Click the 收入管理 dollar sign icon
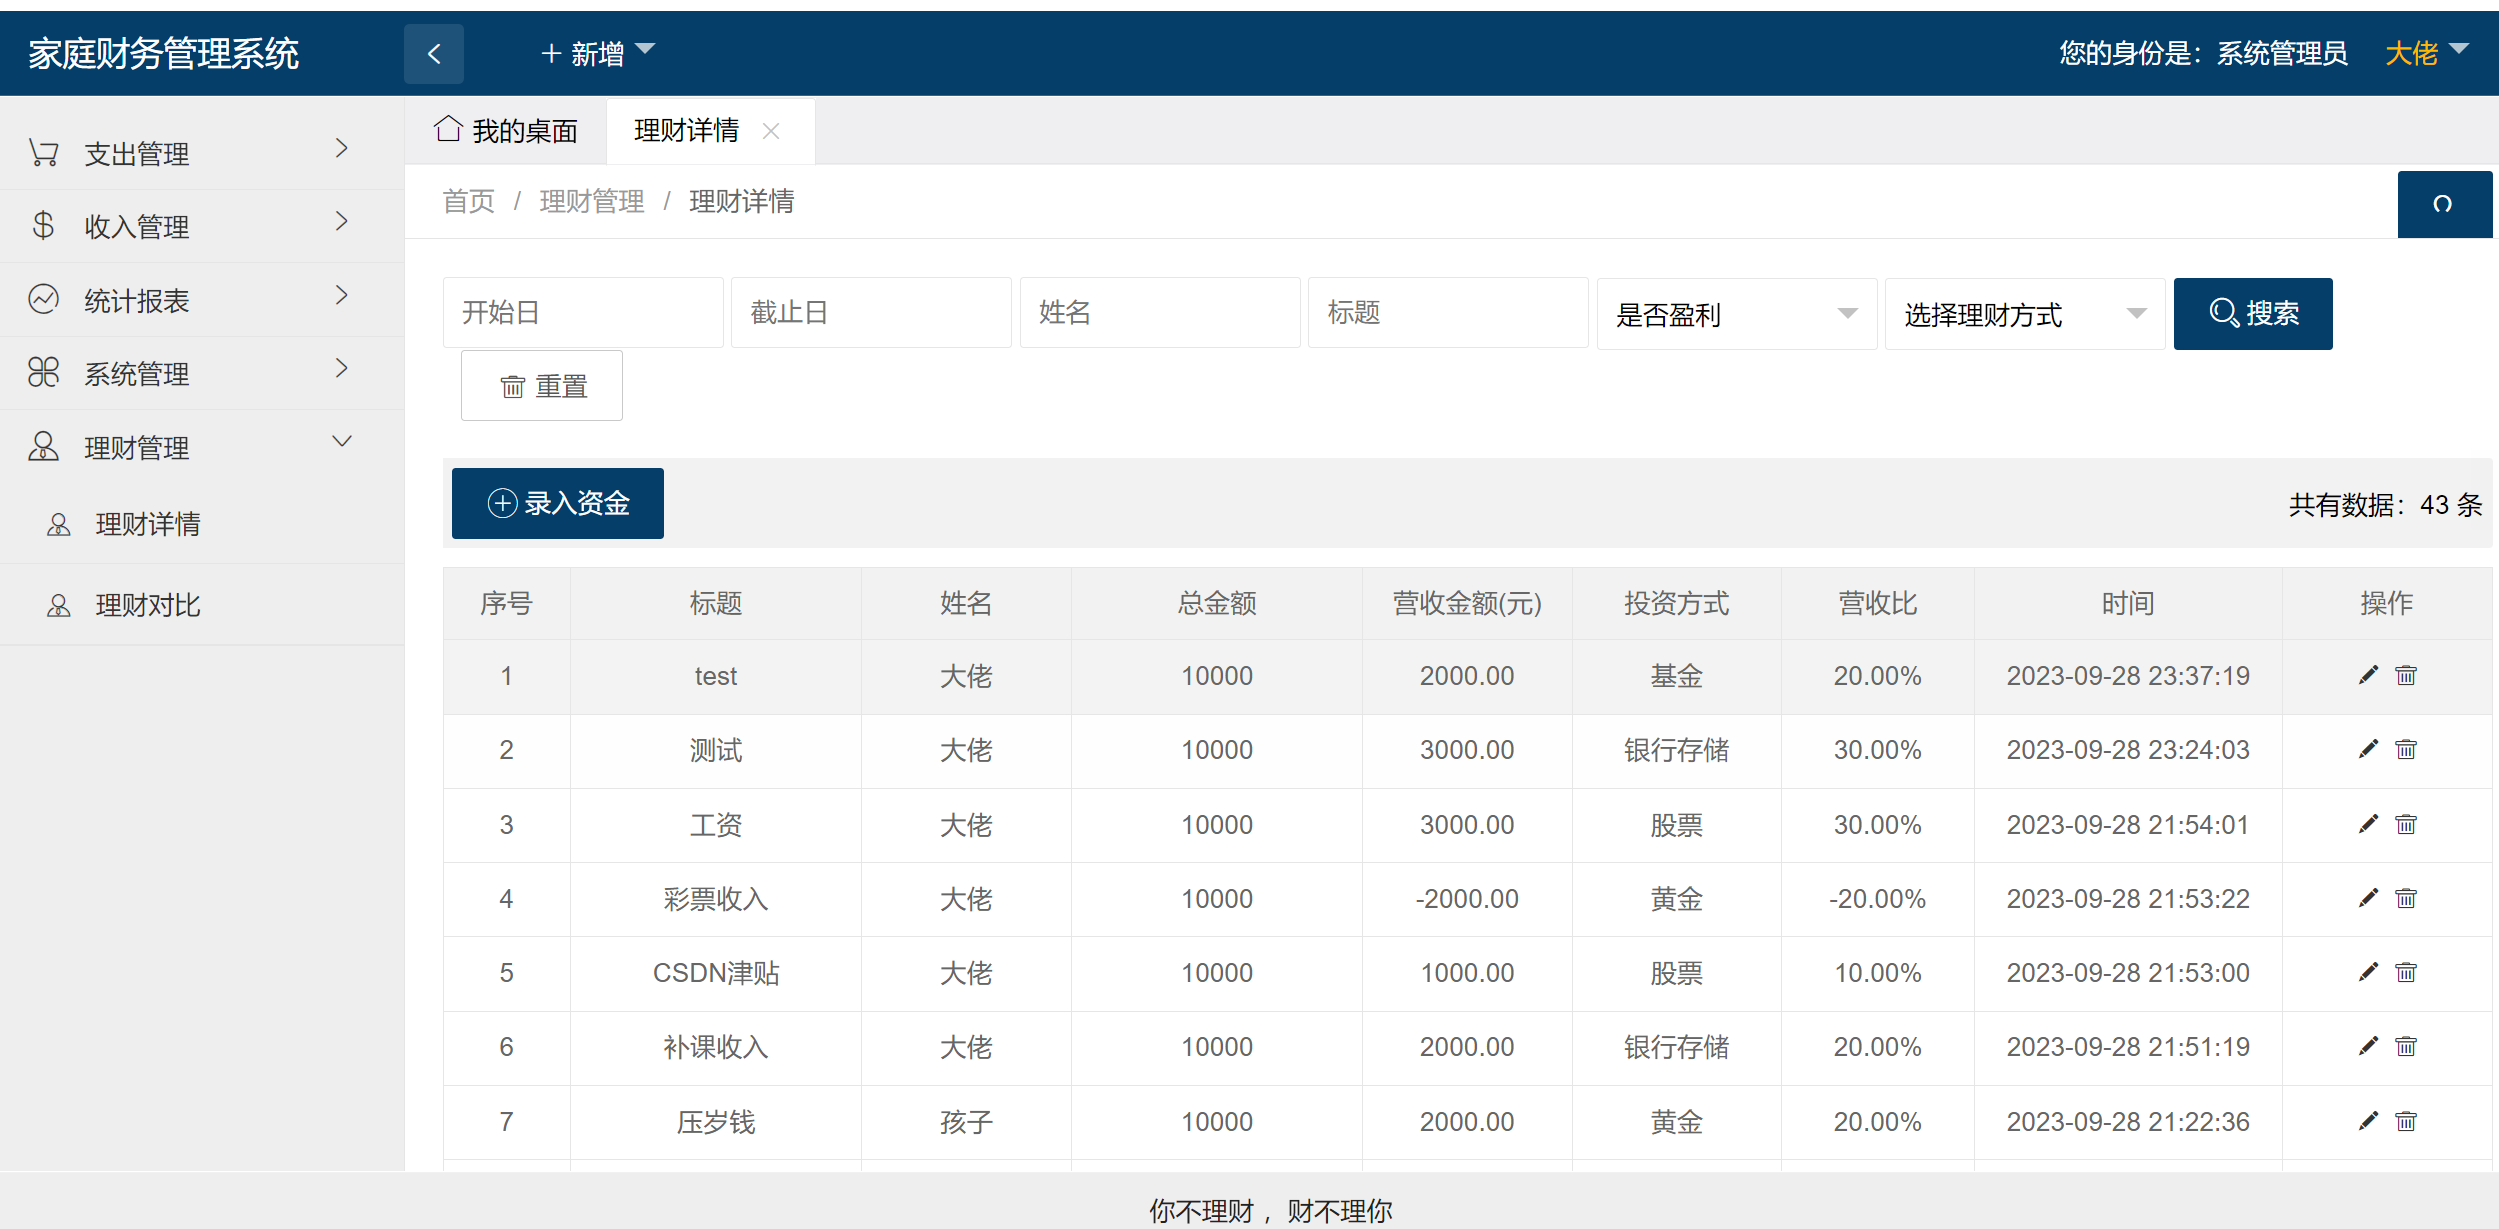This screenshot has width=2499, height=1229. [x=44, y=225]
